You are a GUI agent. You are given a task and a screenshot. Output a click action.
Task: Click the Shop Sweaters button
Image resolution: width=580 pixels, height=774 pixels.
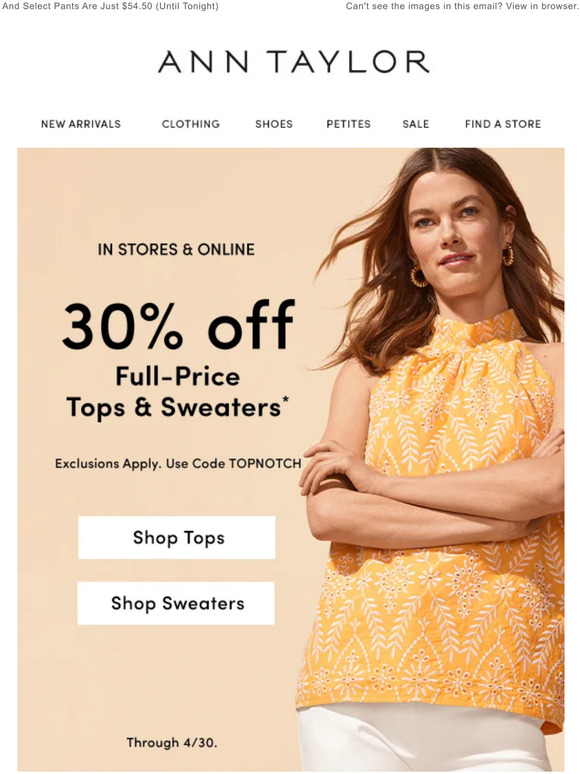point(176,603)
